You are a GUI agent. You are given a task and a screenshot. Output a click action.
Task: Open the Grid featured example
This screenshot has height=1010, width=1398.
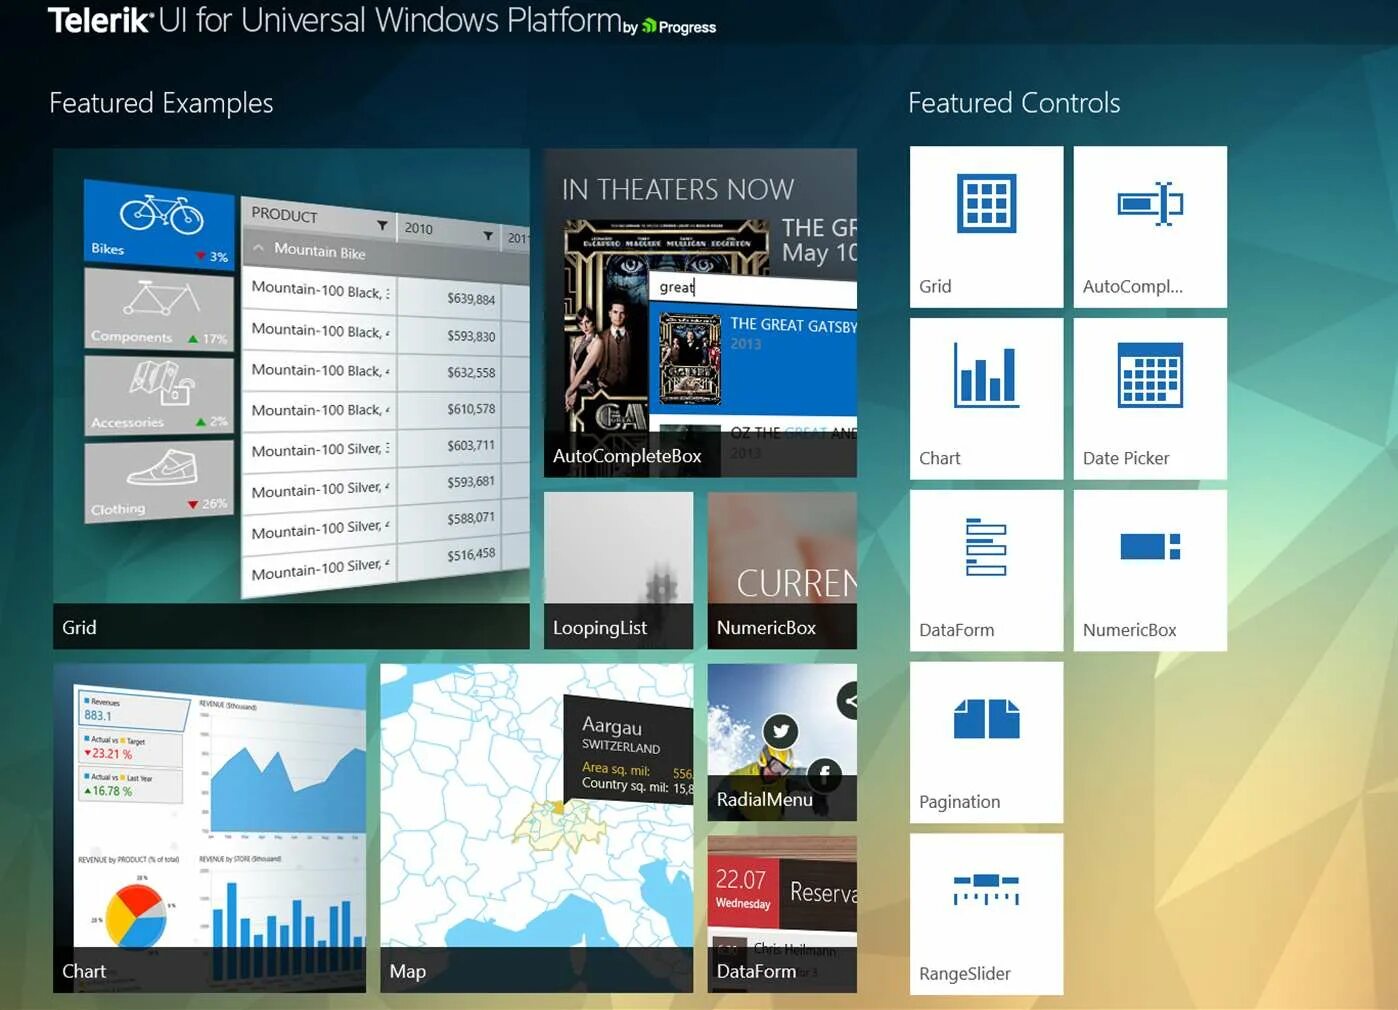291,399
